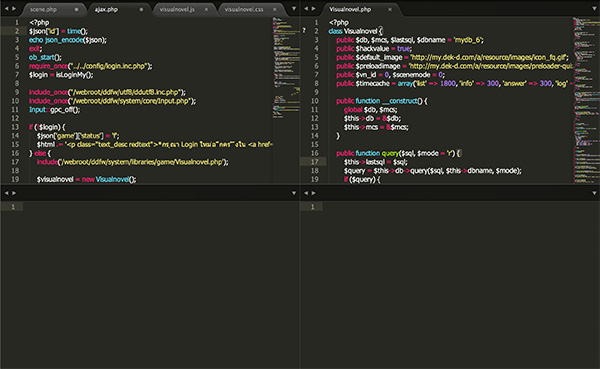Click the right tab-scroll arrow above Visualnovel.php pane
600x369 pixels.
pos(314,8)
